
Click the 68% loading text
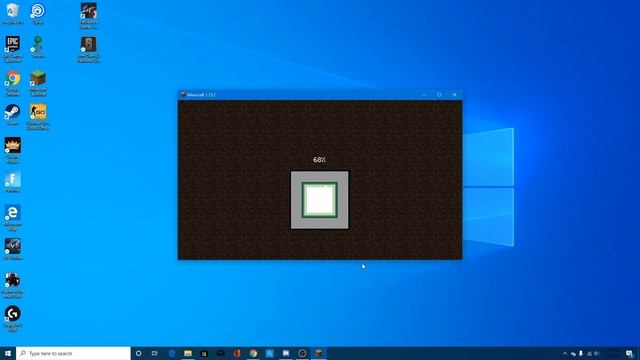tap(319, 160)
